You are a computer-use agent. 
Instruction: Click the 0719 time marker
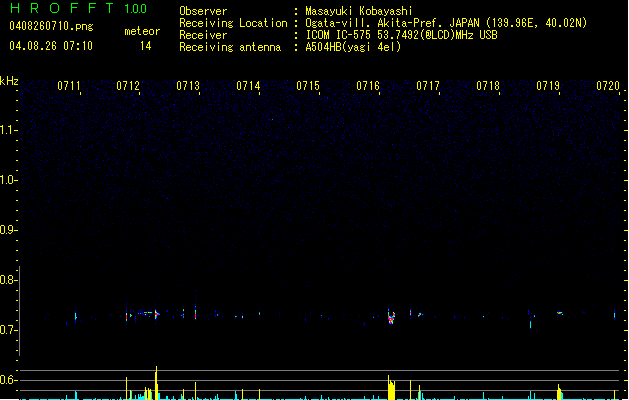point(548,86)
